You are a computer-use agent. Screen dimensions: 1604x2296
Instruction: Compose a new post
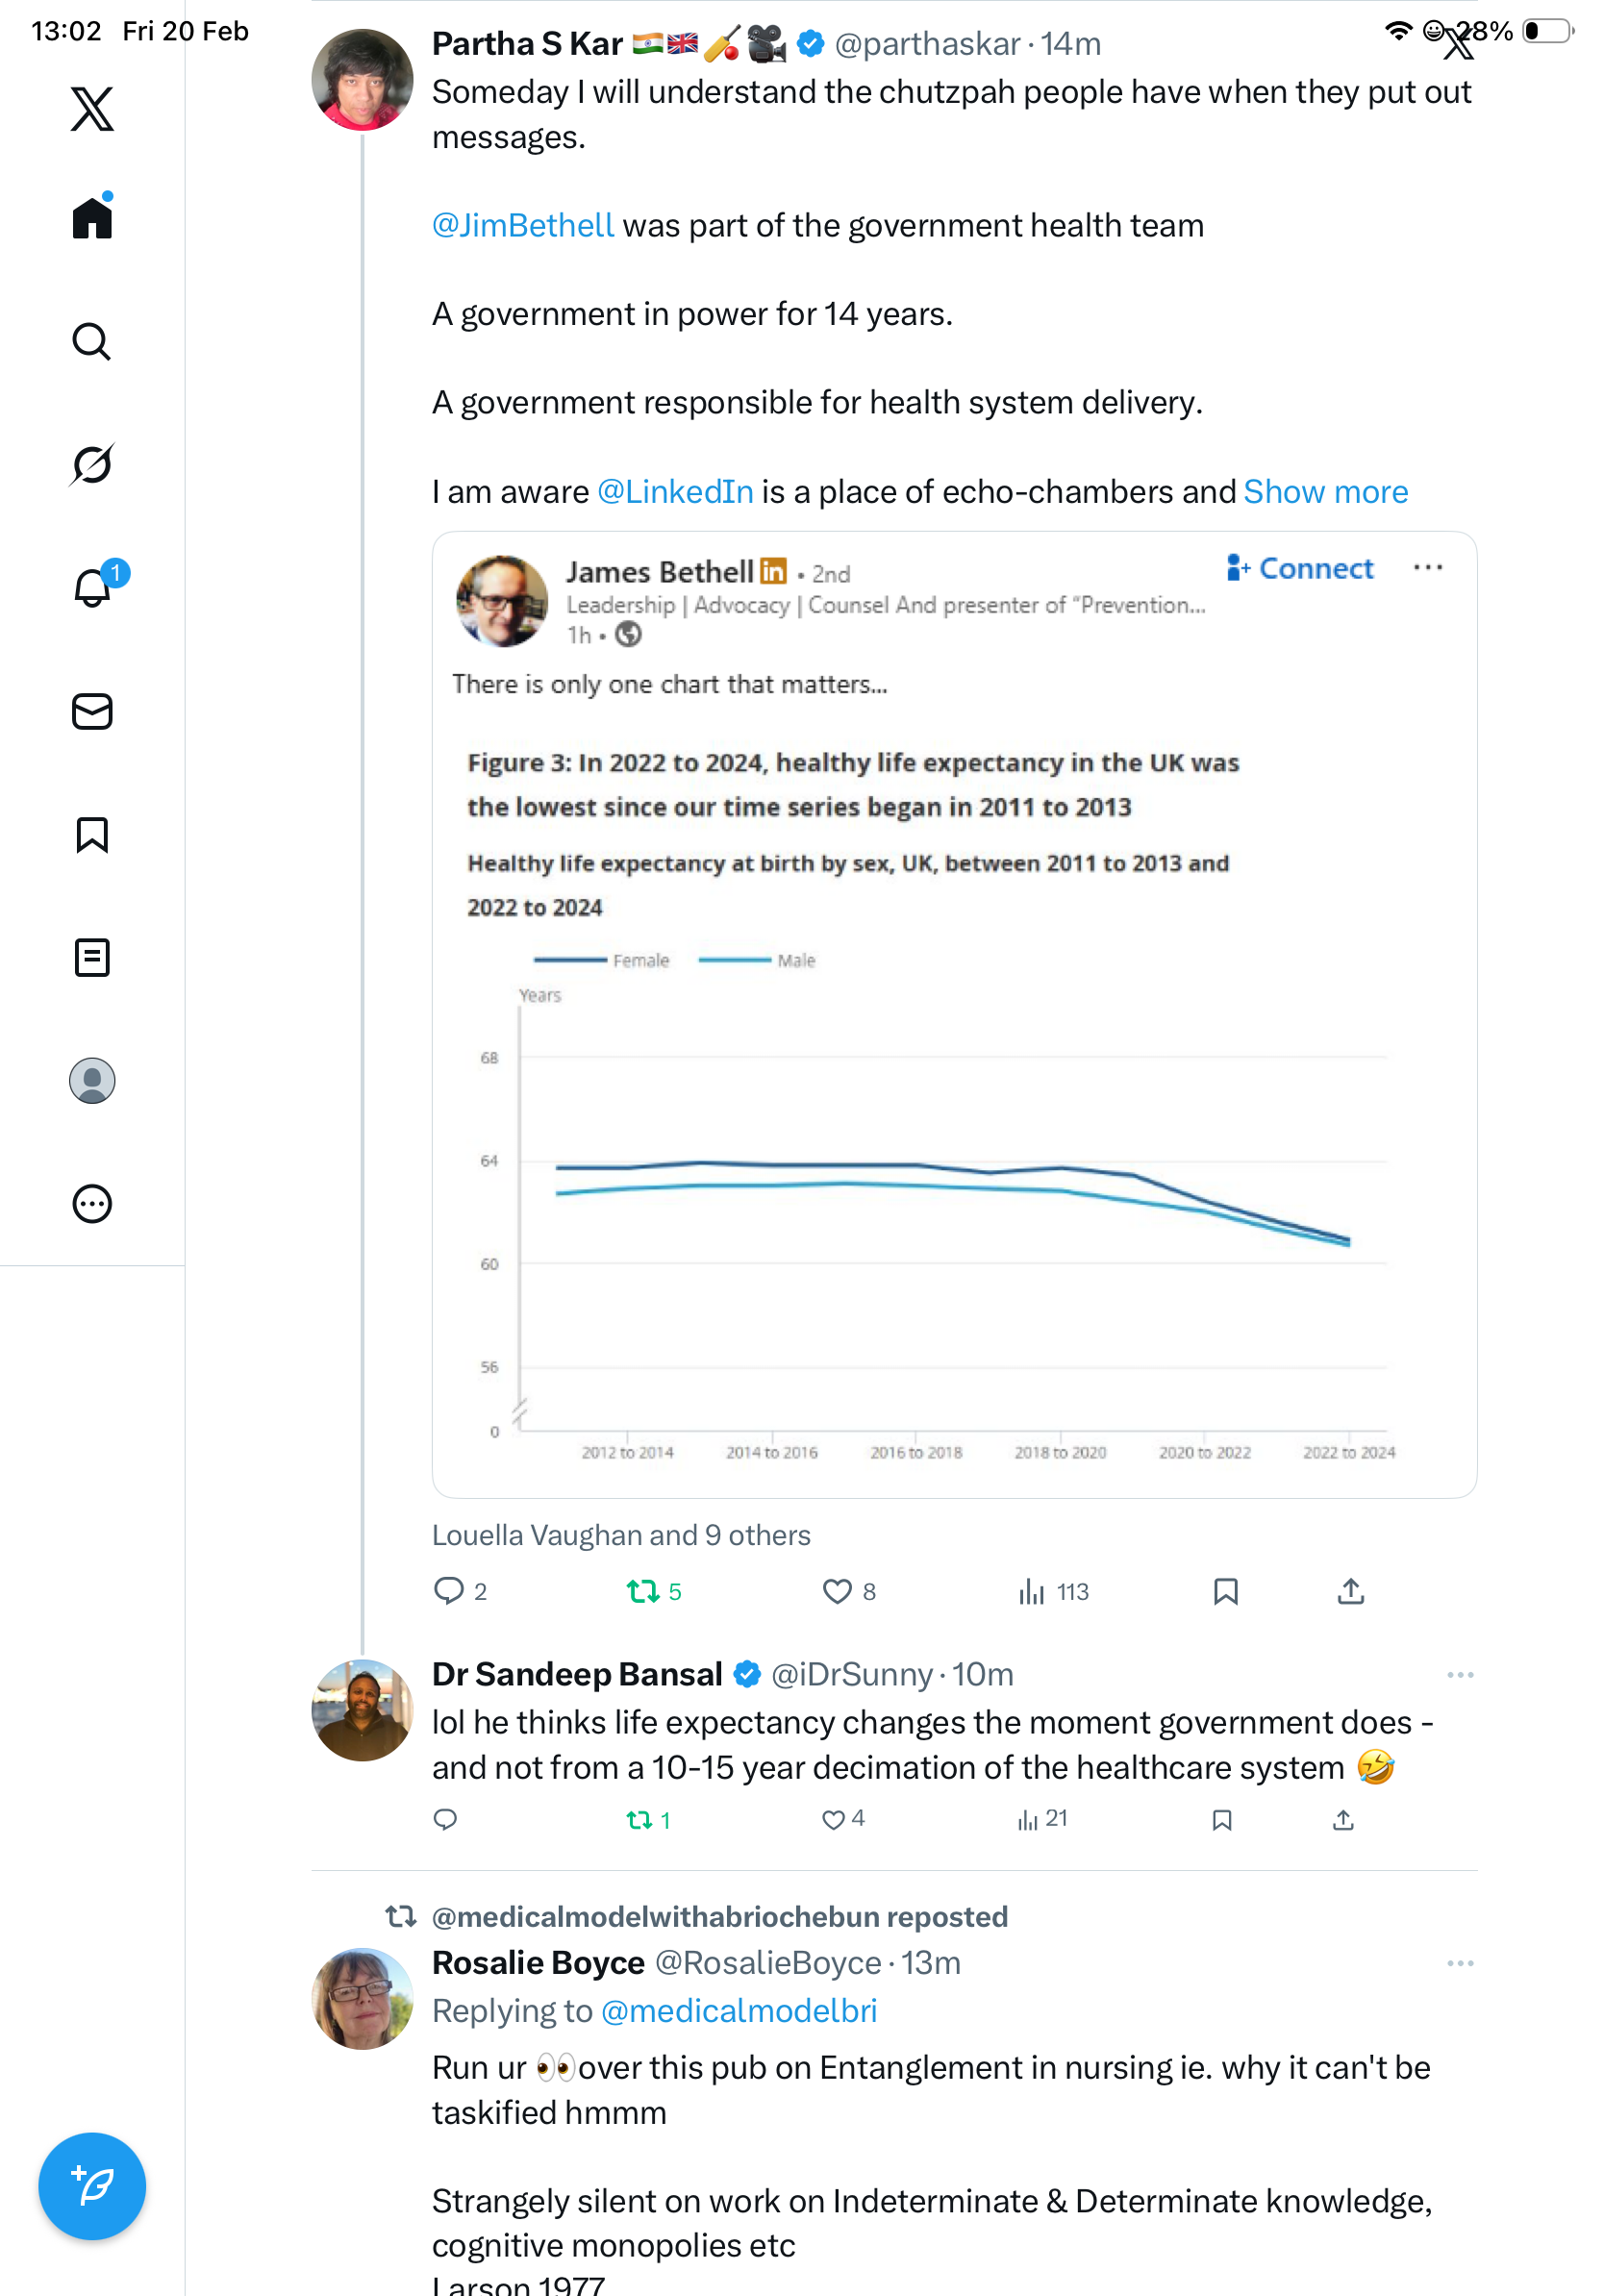92,2186
